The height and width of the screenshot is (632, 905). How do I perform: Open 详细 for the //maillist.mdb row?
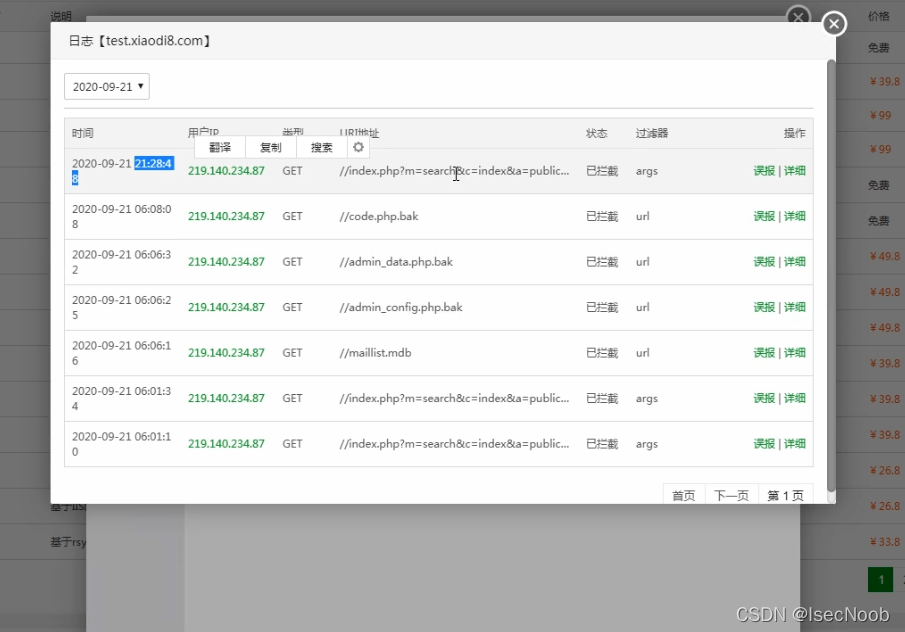[x=795, y=353]
